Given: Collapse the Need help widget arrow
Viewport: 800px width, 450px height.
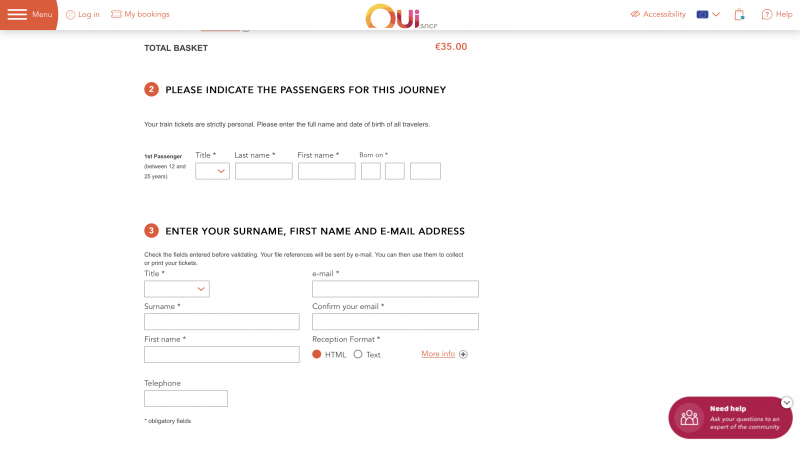Looking at the screenshot, I should (x=786, y=403).
